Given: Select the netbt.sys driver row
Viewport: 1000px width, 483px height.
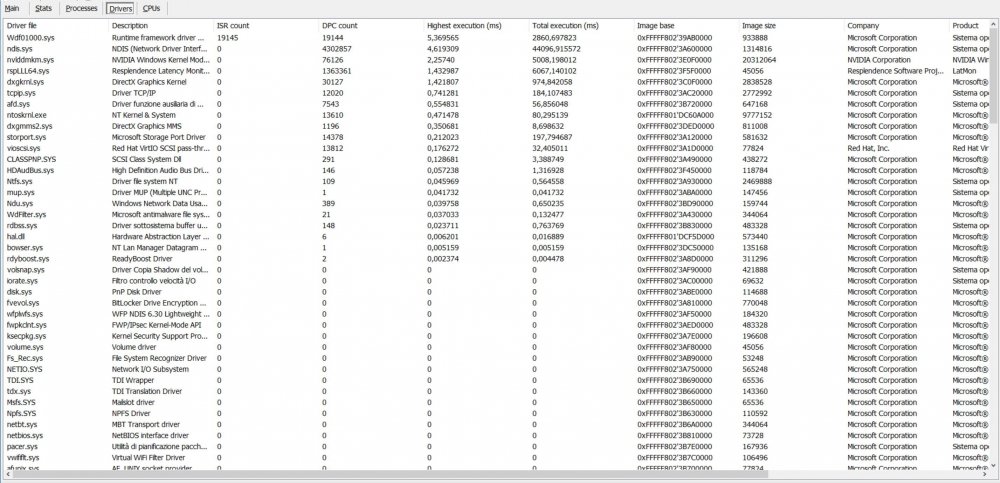Looking at the screenshot, I should tap(496, 424).
